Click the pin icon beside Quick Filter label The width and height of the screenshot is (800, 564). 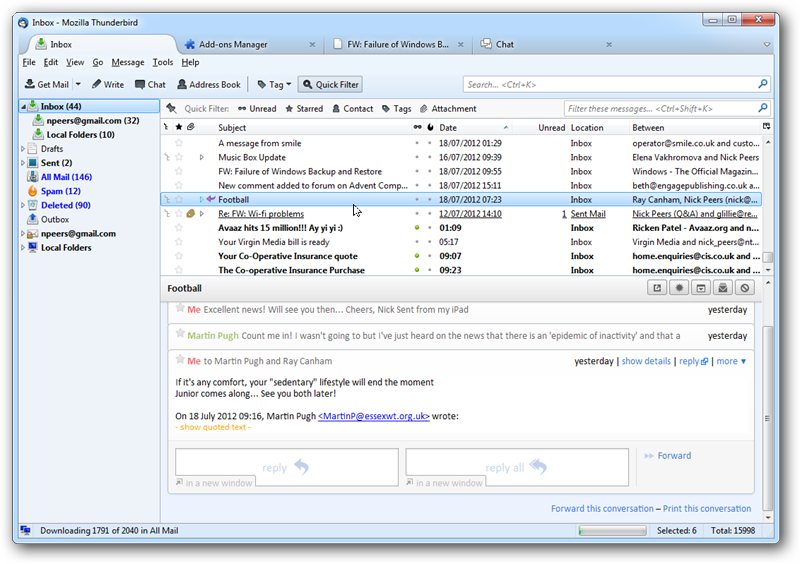tap(172, 109)
